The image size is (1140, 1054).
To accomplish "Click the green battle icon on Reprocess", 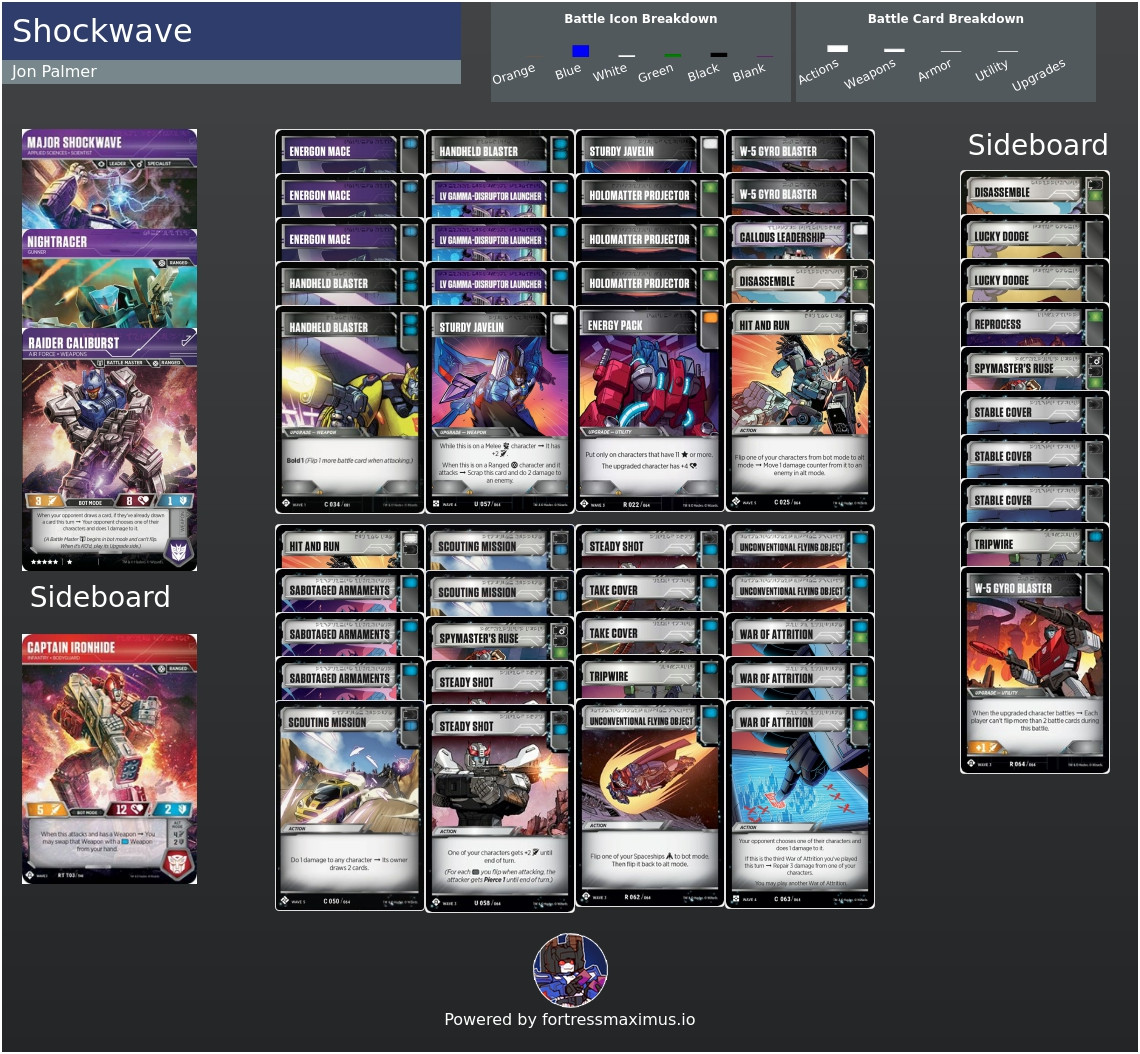I will (1095, 317).
